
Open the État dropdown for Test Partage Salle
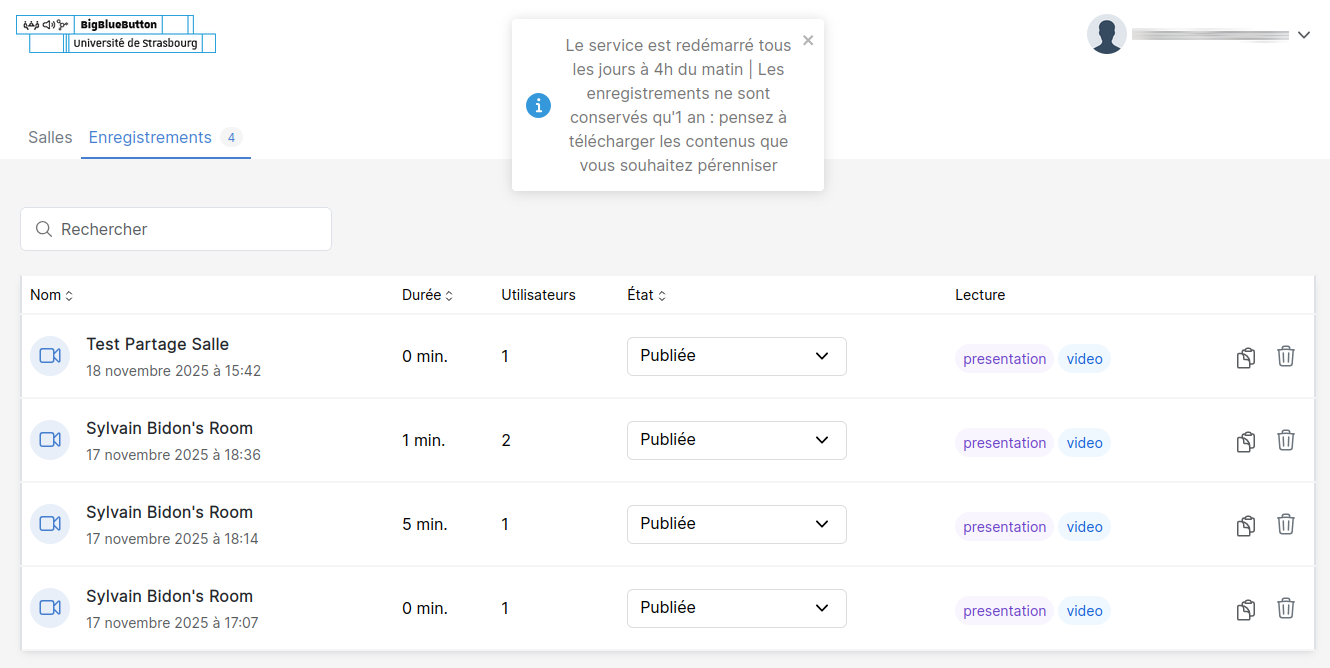coord(736,356)
